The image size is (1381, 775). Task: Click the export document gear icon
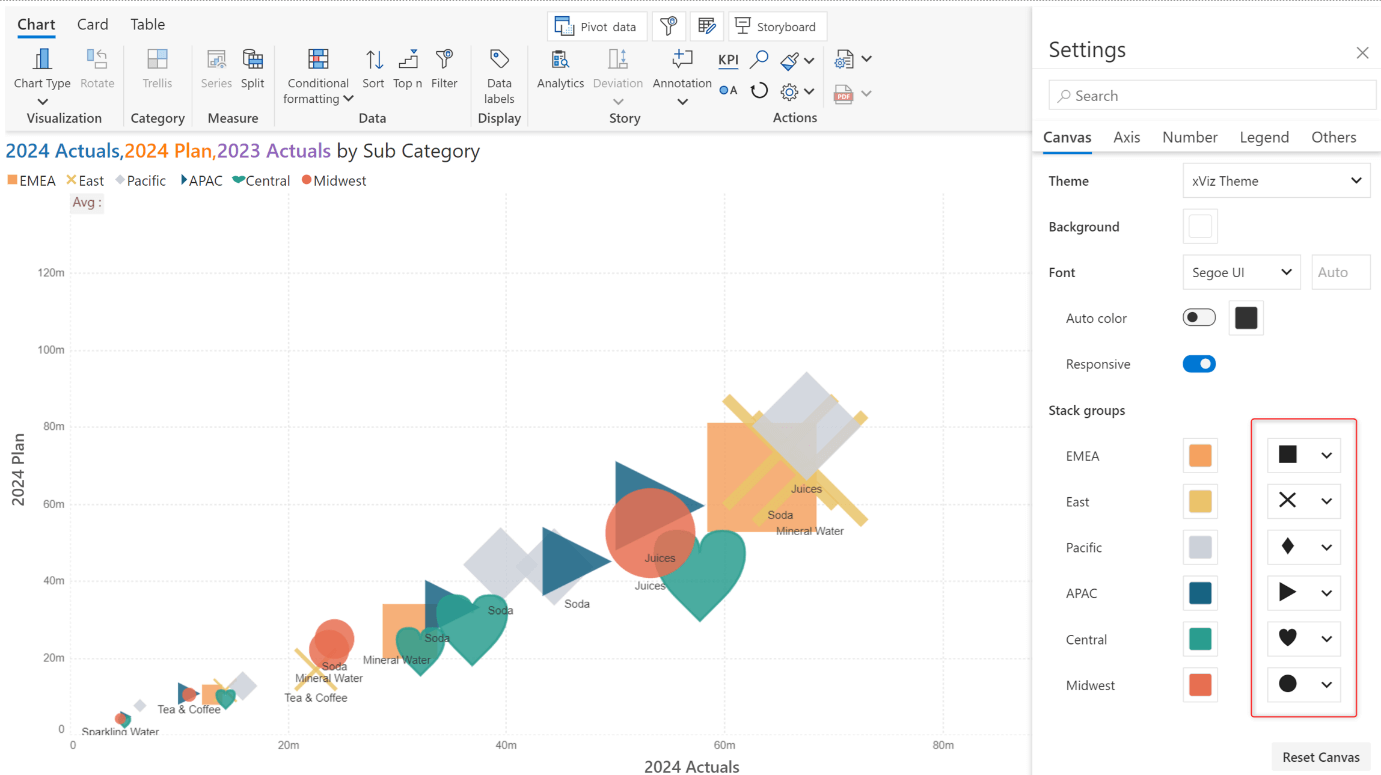(x=845, y=60)
